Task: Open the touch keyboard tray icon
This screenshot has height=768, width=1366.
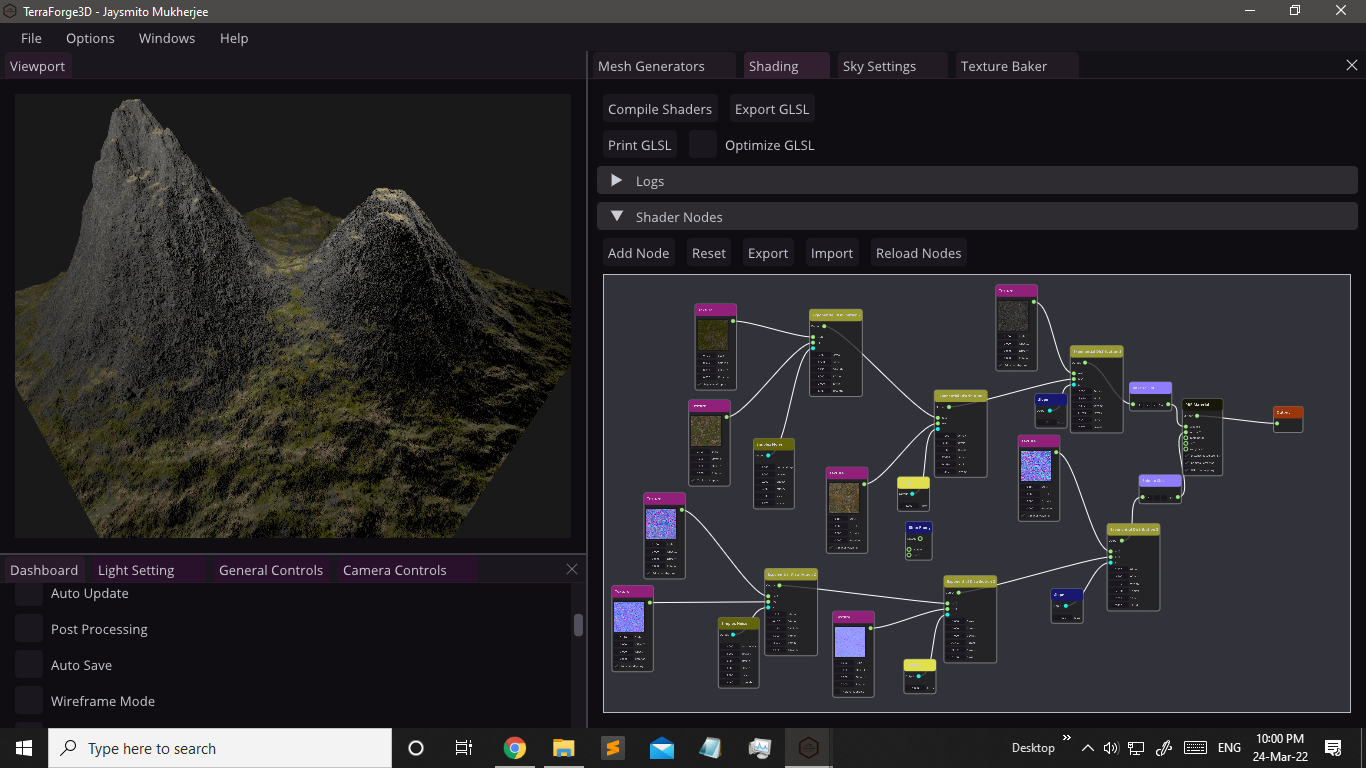Action: (1194, 748)
